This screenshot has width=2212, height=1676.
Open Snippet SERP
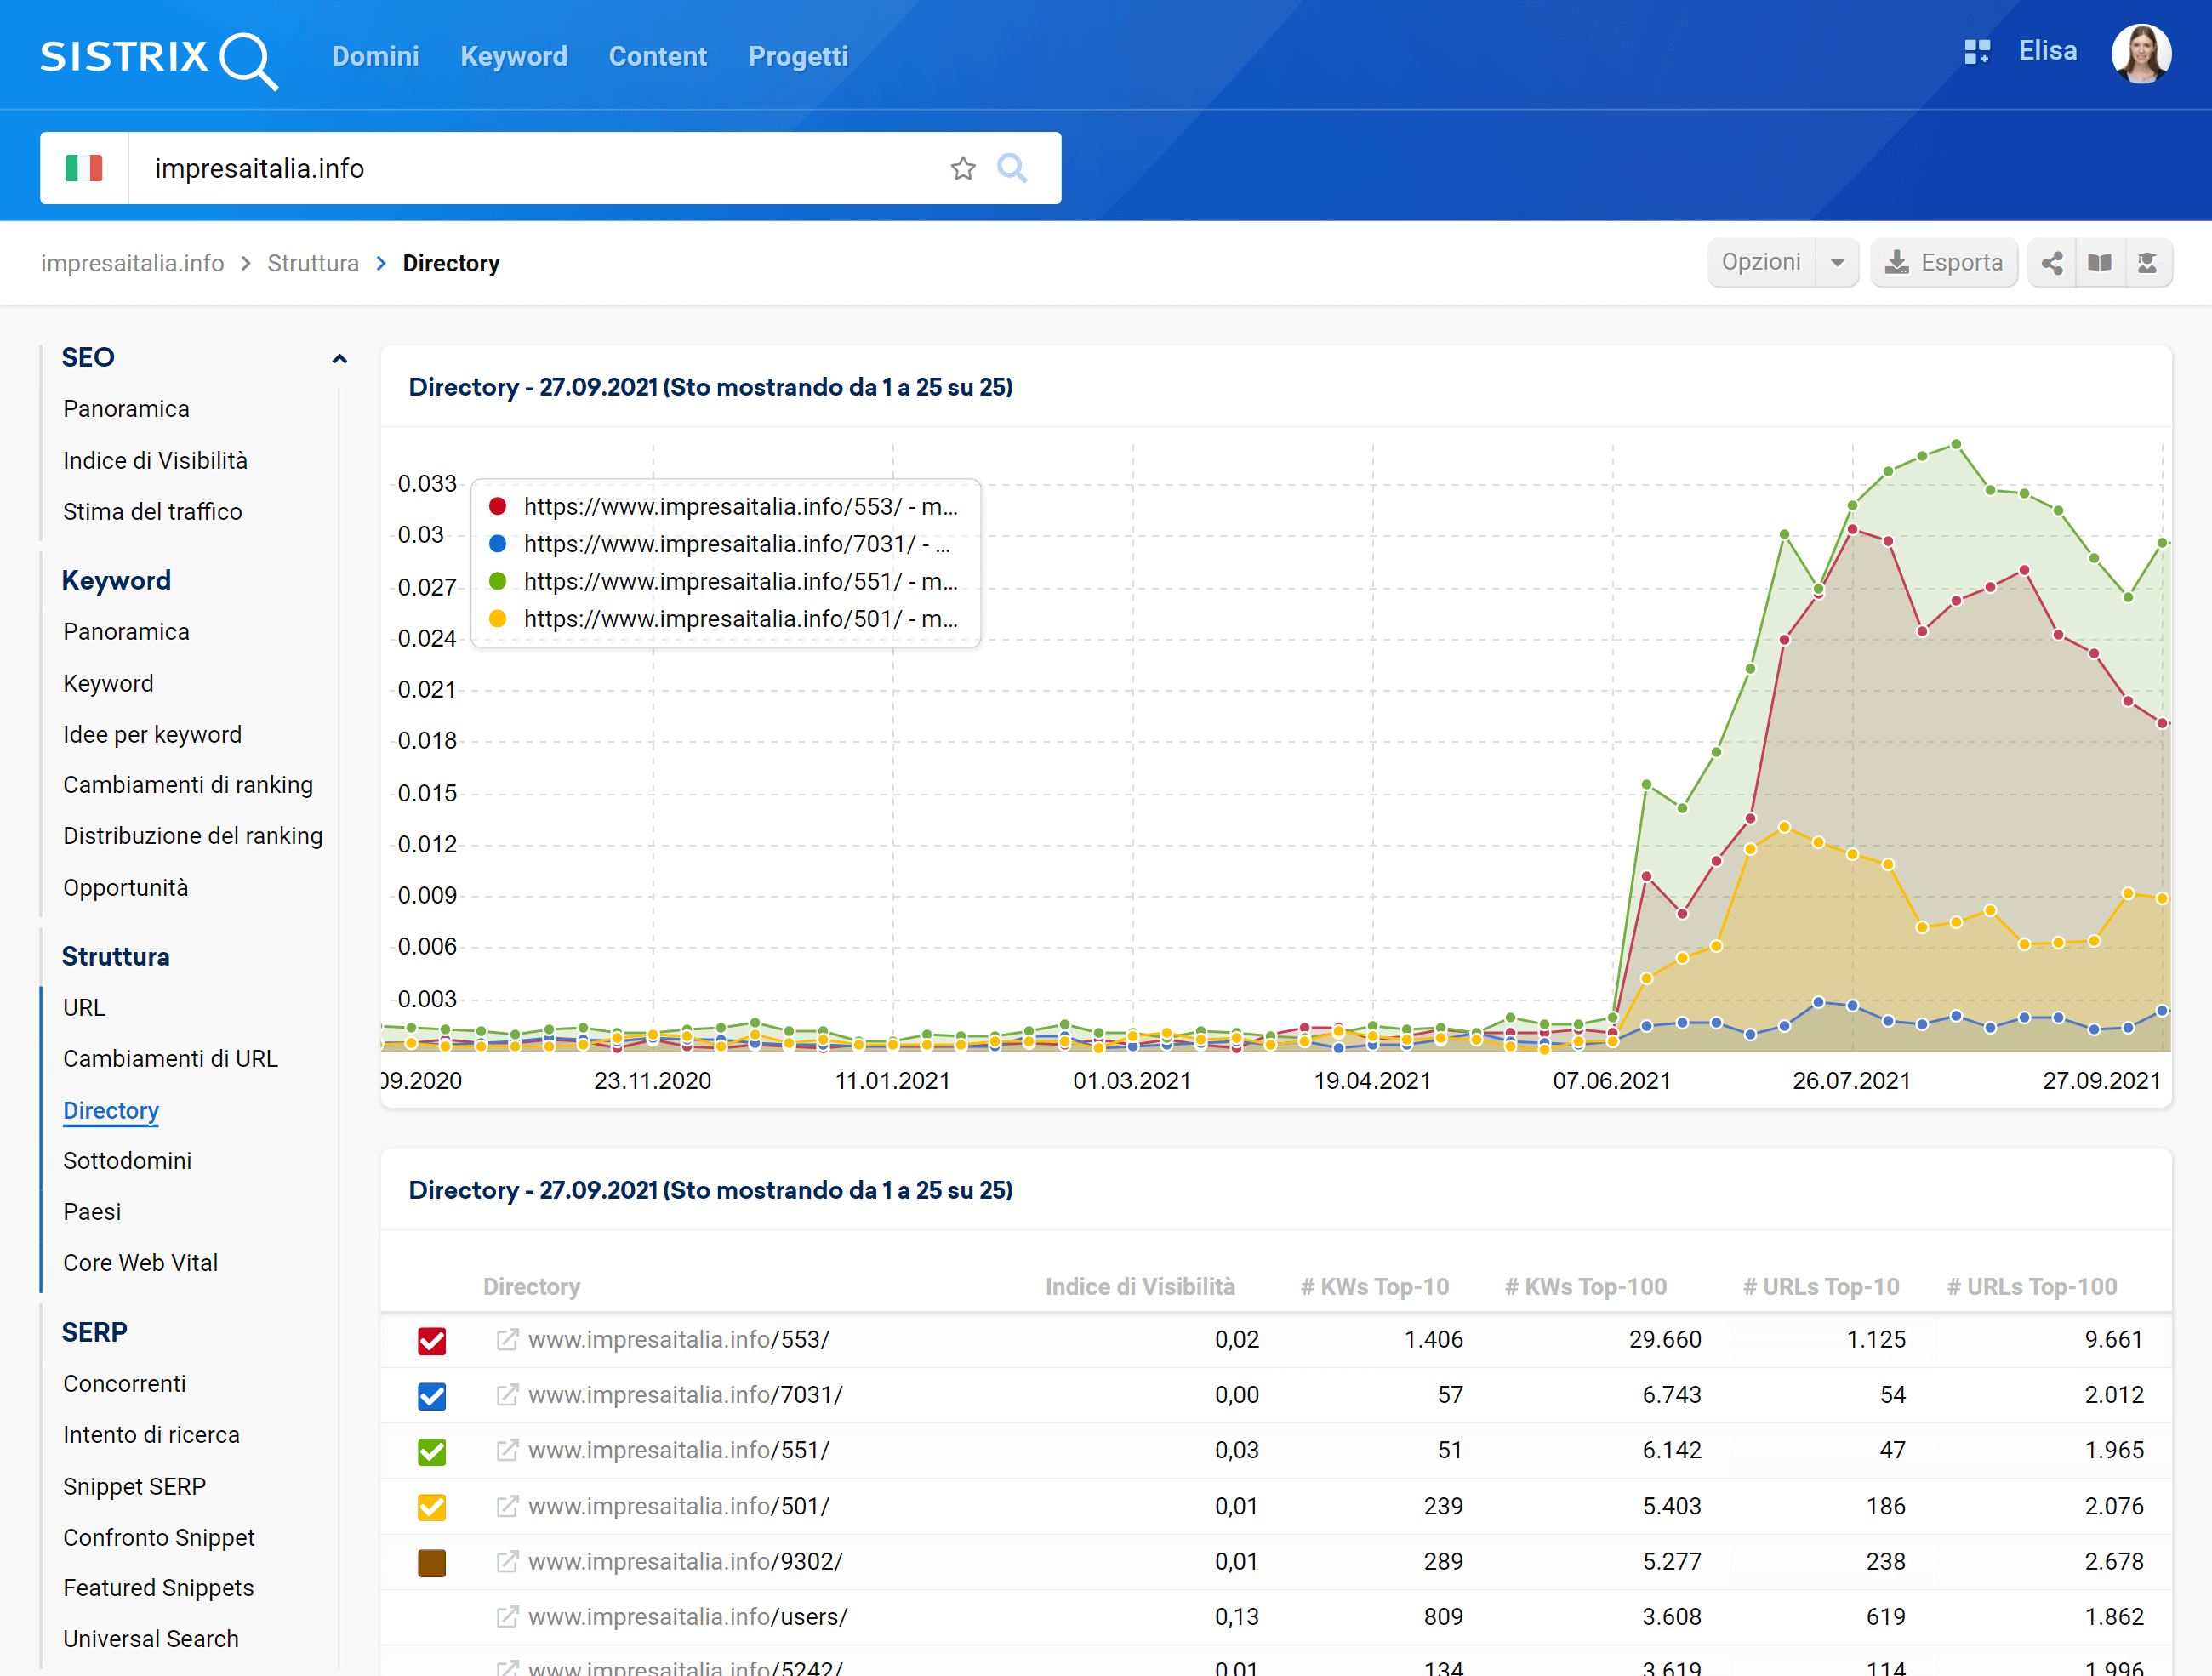point(134,1486)
